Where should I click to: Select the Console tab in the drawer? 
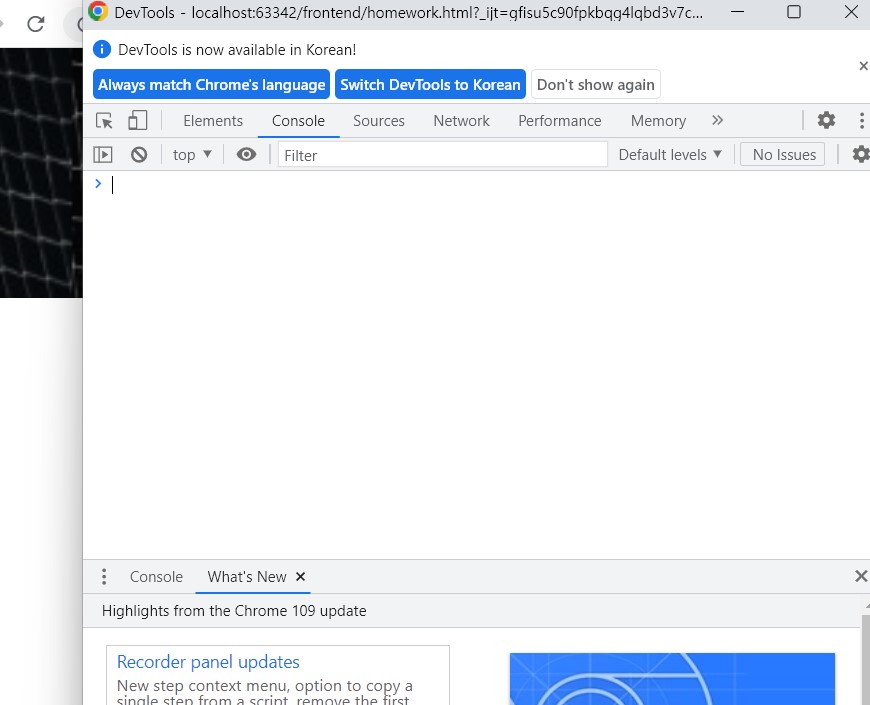click(x=156, y=577)
